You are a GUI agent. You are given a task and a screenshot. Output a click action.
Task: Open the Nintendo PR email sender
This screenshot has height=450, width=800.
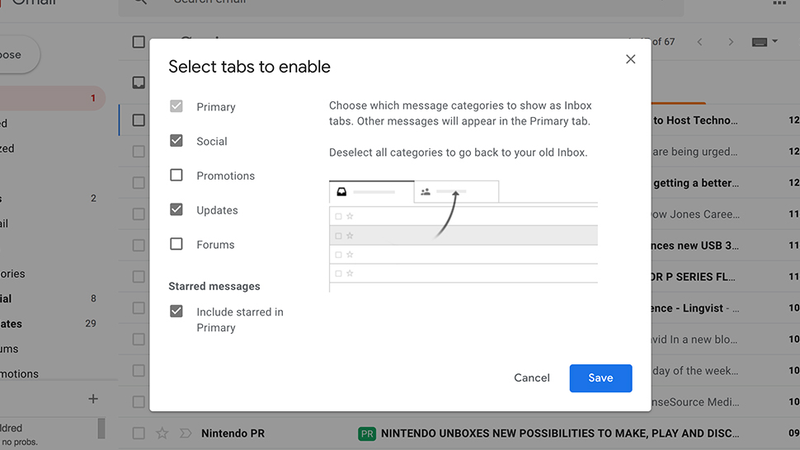point(233,433)
